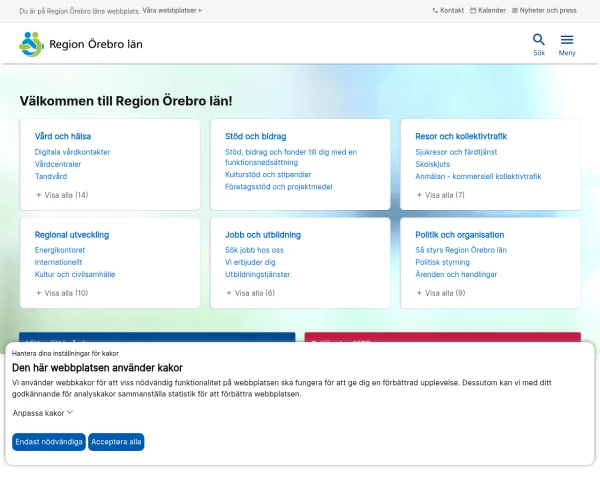Image resolution: width=600 pixels, height=480 pixels.
Task: Show all 14 under Vård och hälsa
Action: coord(62,195)
